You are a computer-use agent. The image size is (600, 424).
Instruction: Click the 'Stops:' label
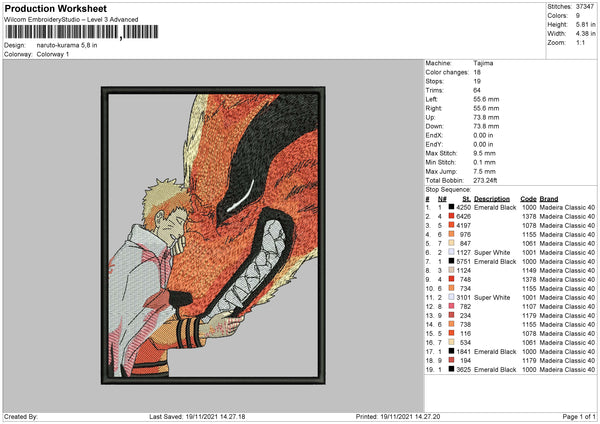click(x=435, y=82)
